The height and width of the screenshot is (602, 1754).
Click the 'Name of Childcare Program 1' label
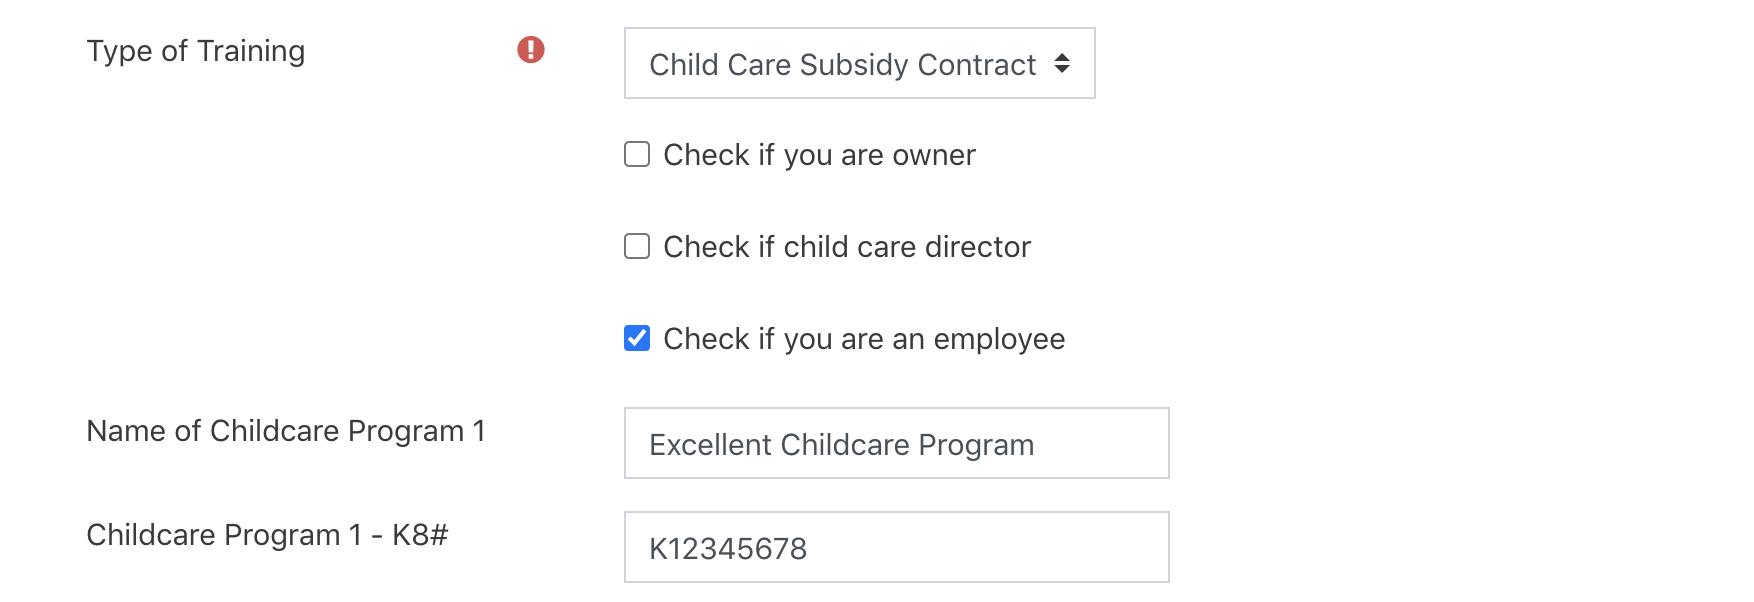click(285, 431)
